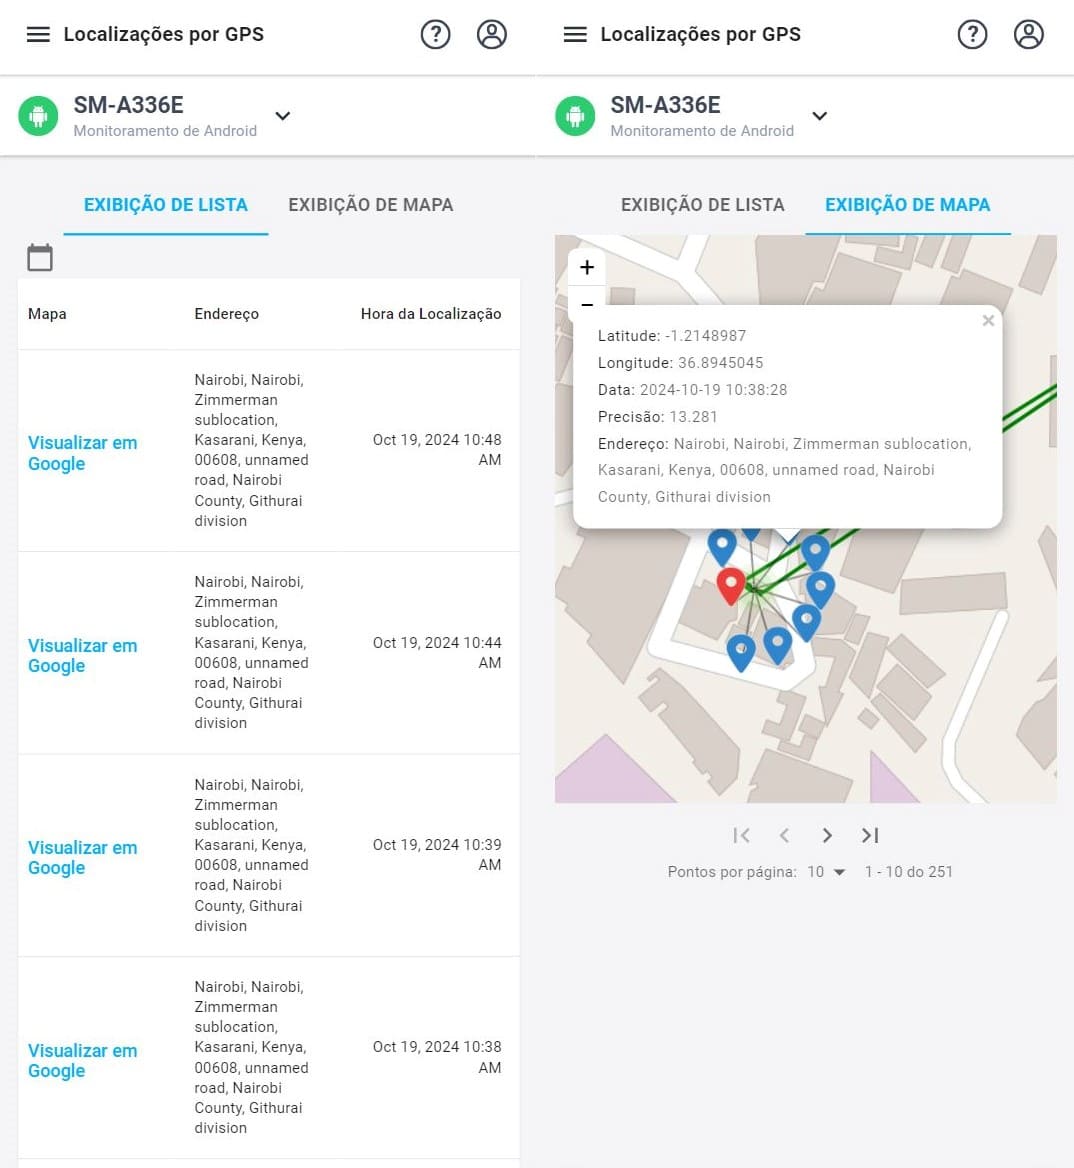Screen dimensions: 1074x1168
Task: Open Visualizar em Google for 10:44 AM entry
Action: [83, 656]
